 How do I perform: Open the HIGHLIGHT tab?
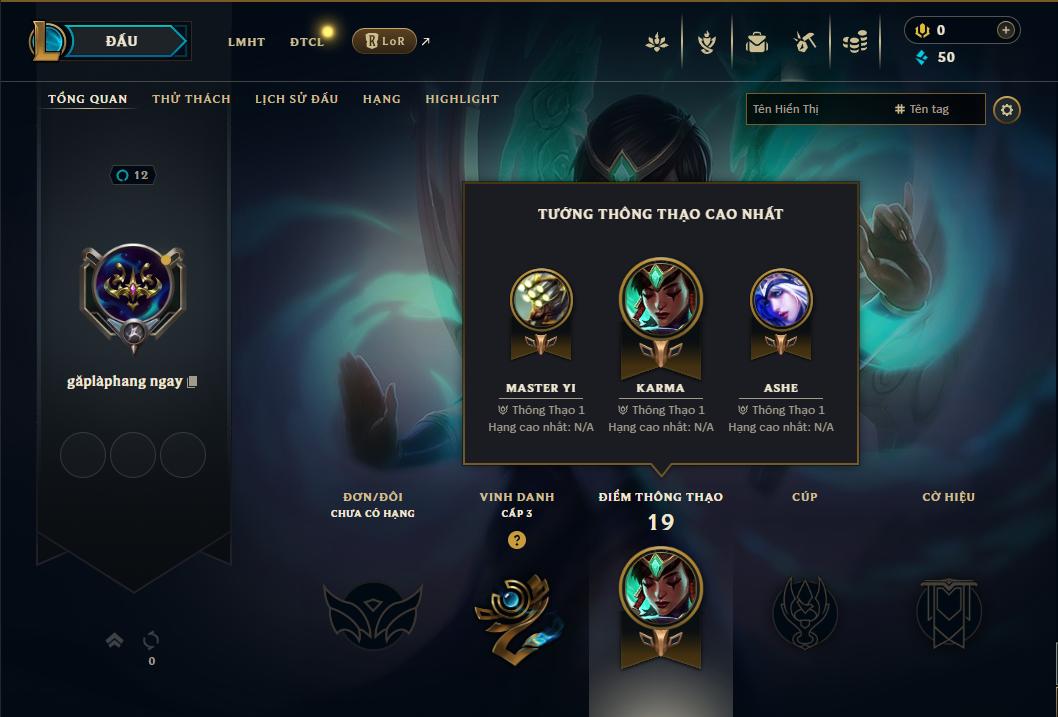tap(462, 99)
